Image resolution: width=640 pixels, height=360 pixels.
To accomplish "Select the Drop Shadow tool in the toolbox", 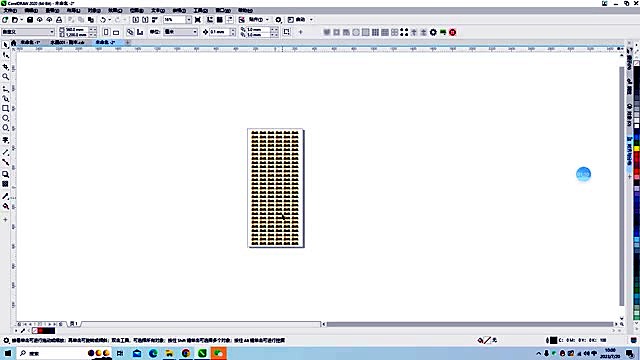I will pyautogui.click(x=5, y=174).
